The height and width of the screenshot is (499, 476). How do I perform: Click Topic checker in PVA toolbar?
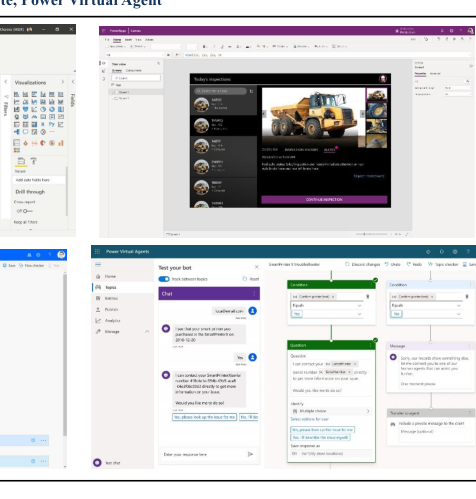pyautogui.click(x=443, y=264)
